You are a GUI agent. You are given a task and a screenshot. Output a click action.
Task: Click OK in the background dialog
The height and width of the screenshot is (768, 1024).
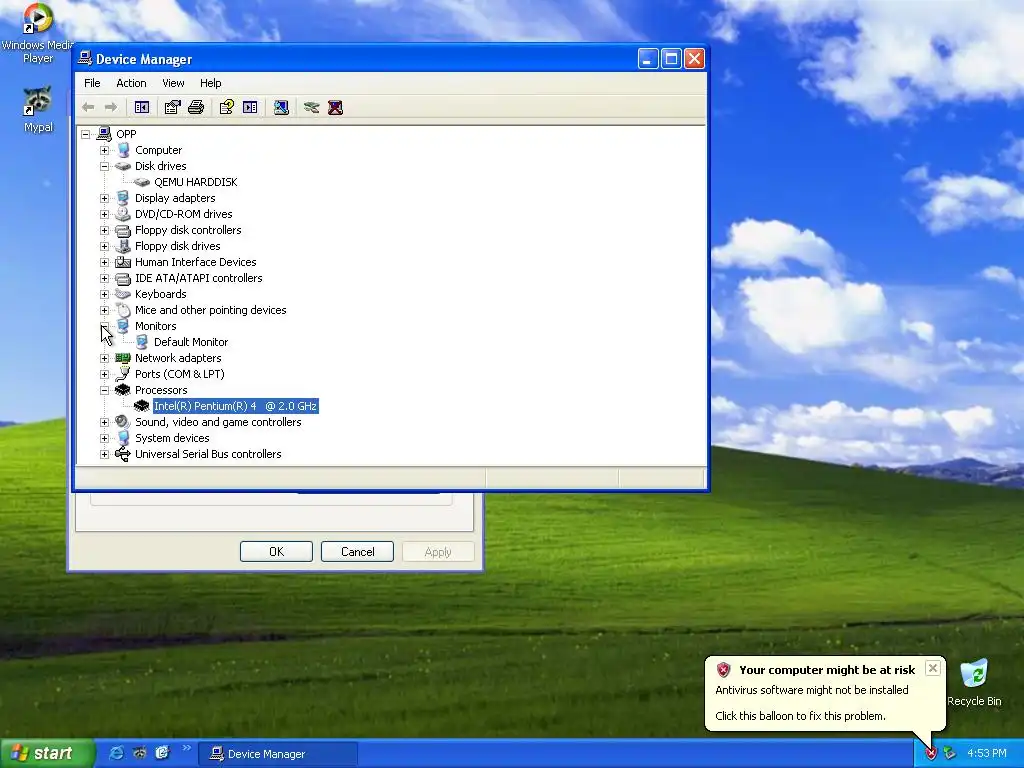(276, 551)
